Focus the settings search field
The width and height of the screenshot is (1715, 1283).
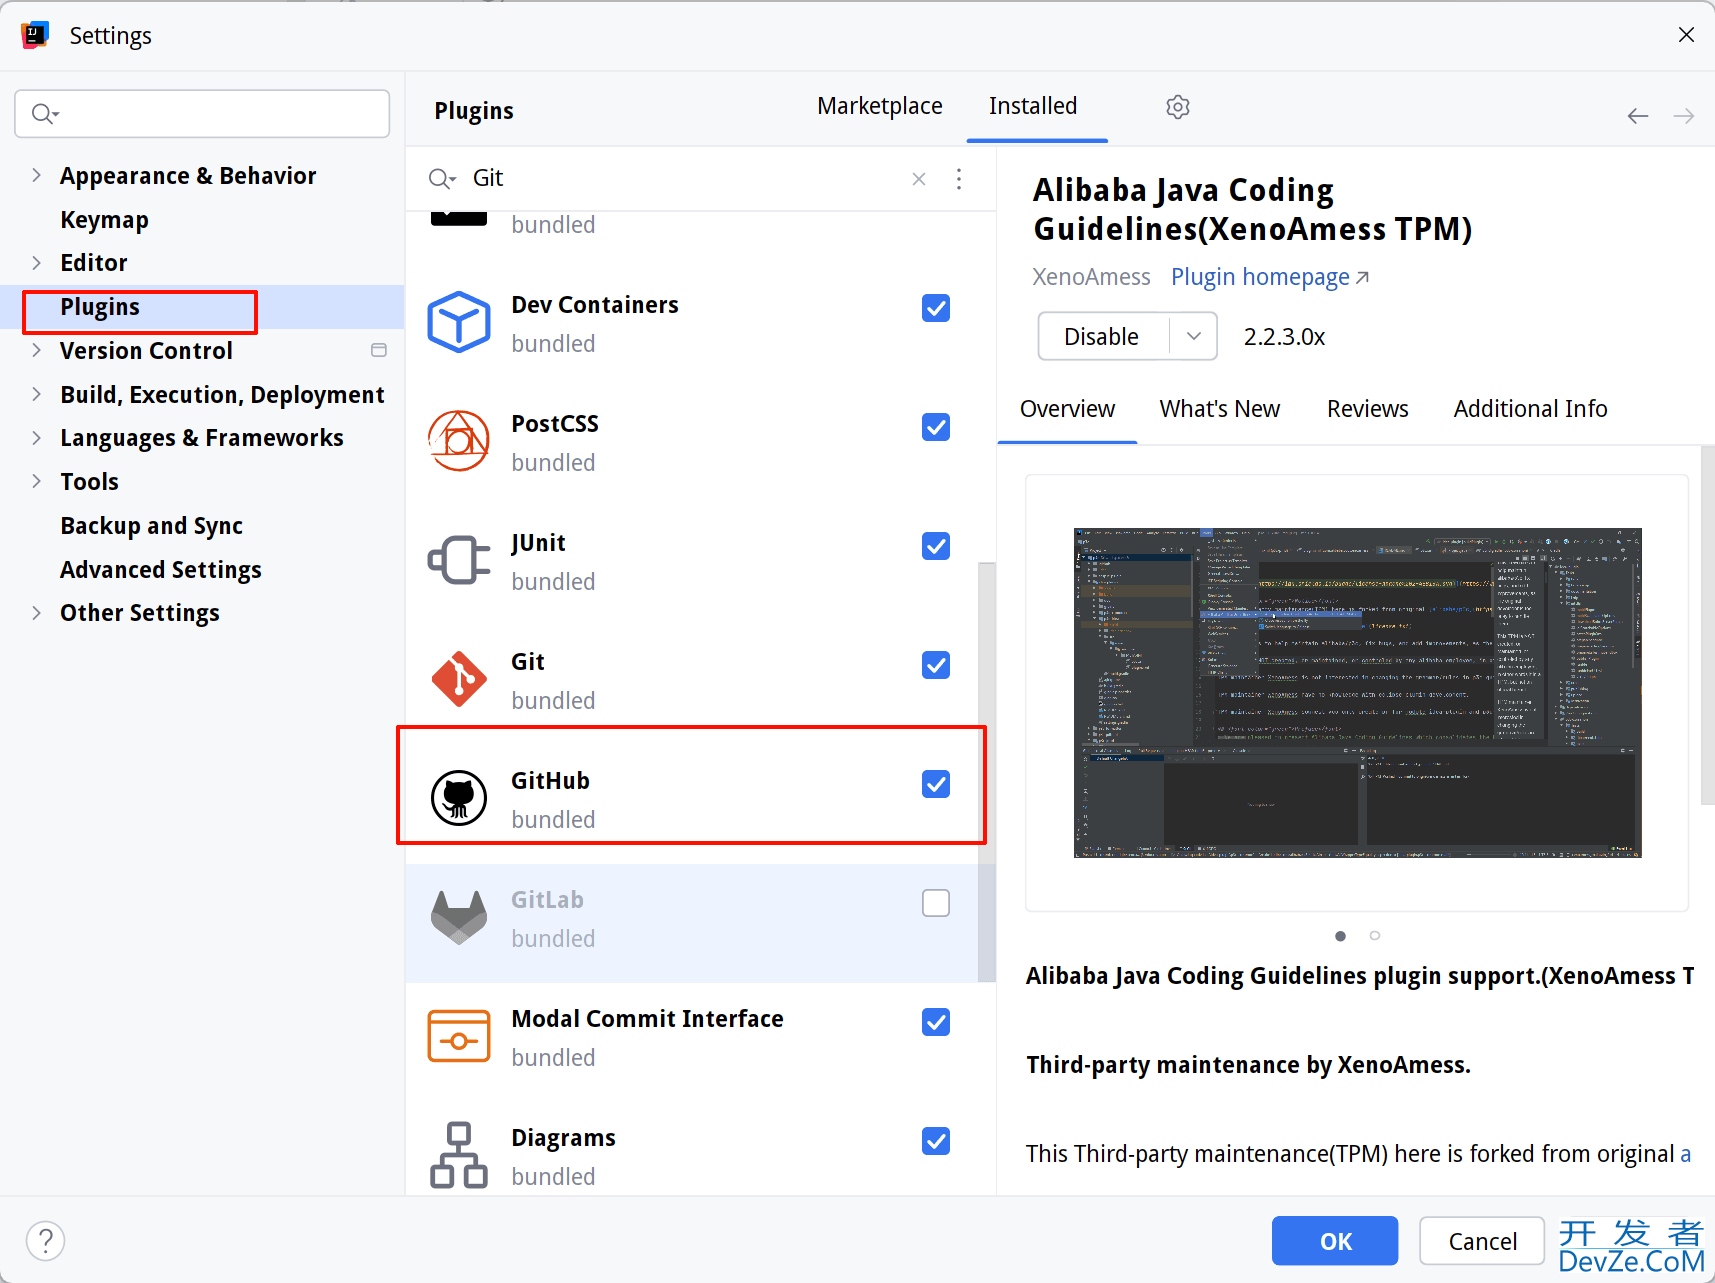click(x=202, y=114)
